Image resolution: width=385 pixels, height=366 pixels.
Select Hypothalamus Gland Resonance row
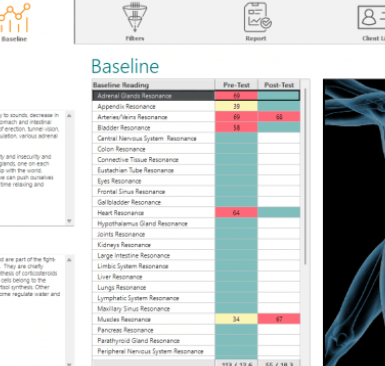[196, 223]
